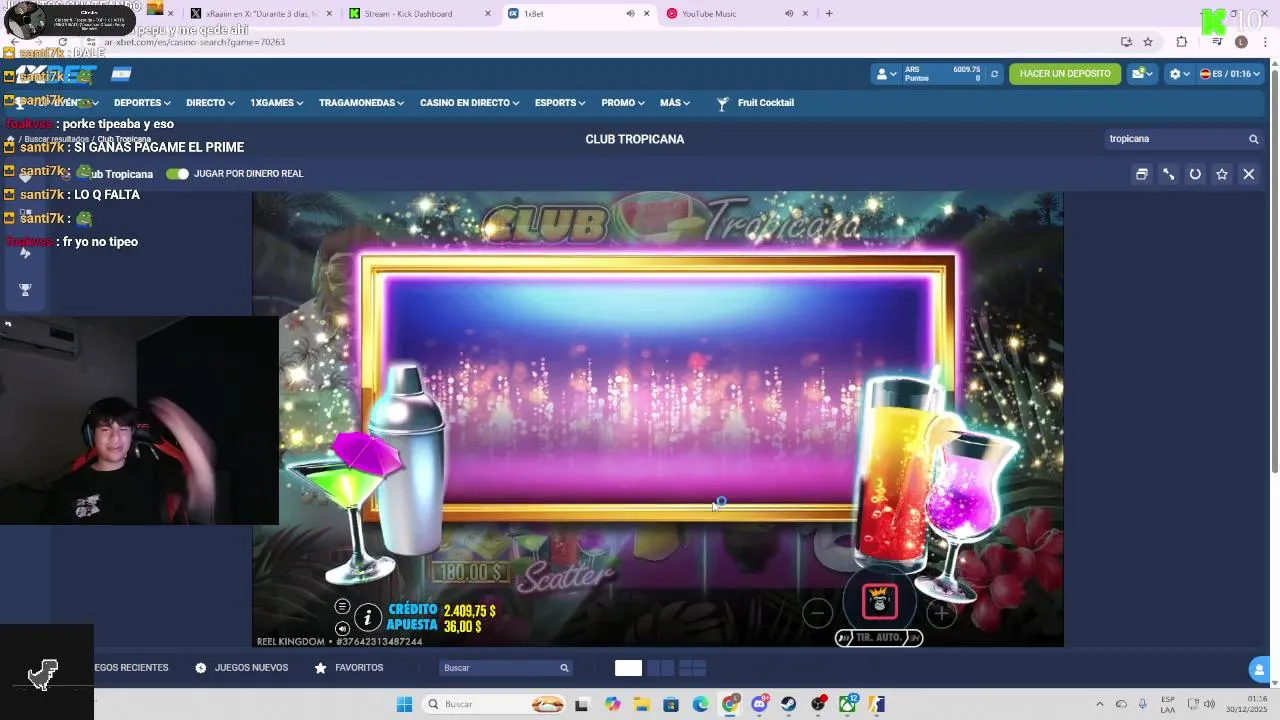
Task: Show hidden system tray icons
Action: coord(1100,704)
